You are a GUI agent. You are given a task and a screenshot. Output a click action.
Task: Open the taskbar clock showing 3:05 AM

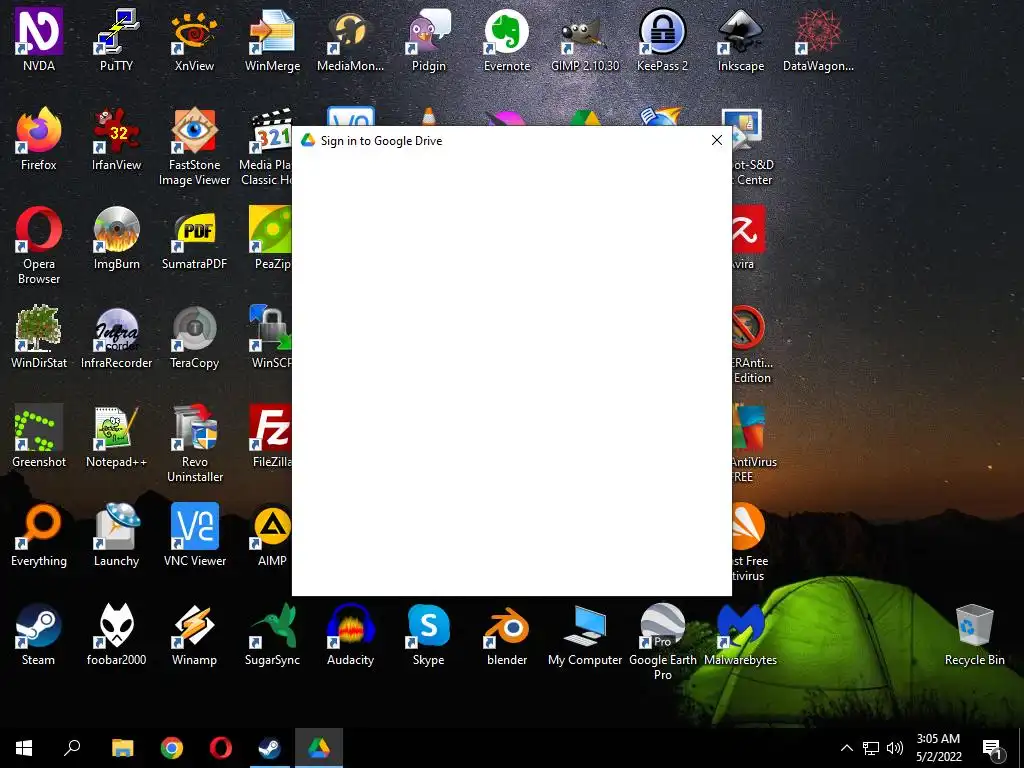938,748
